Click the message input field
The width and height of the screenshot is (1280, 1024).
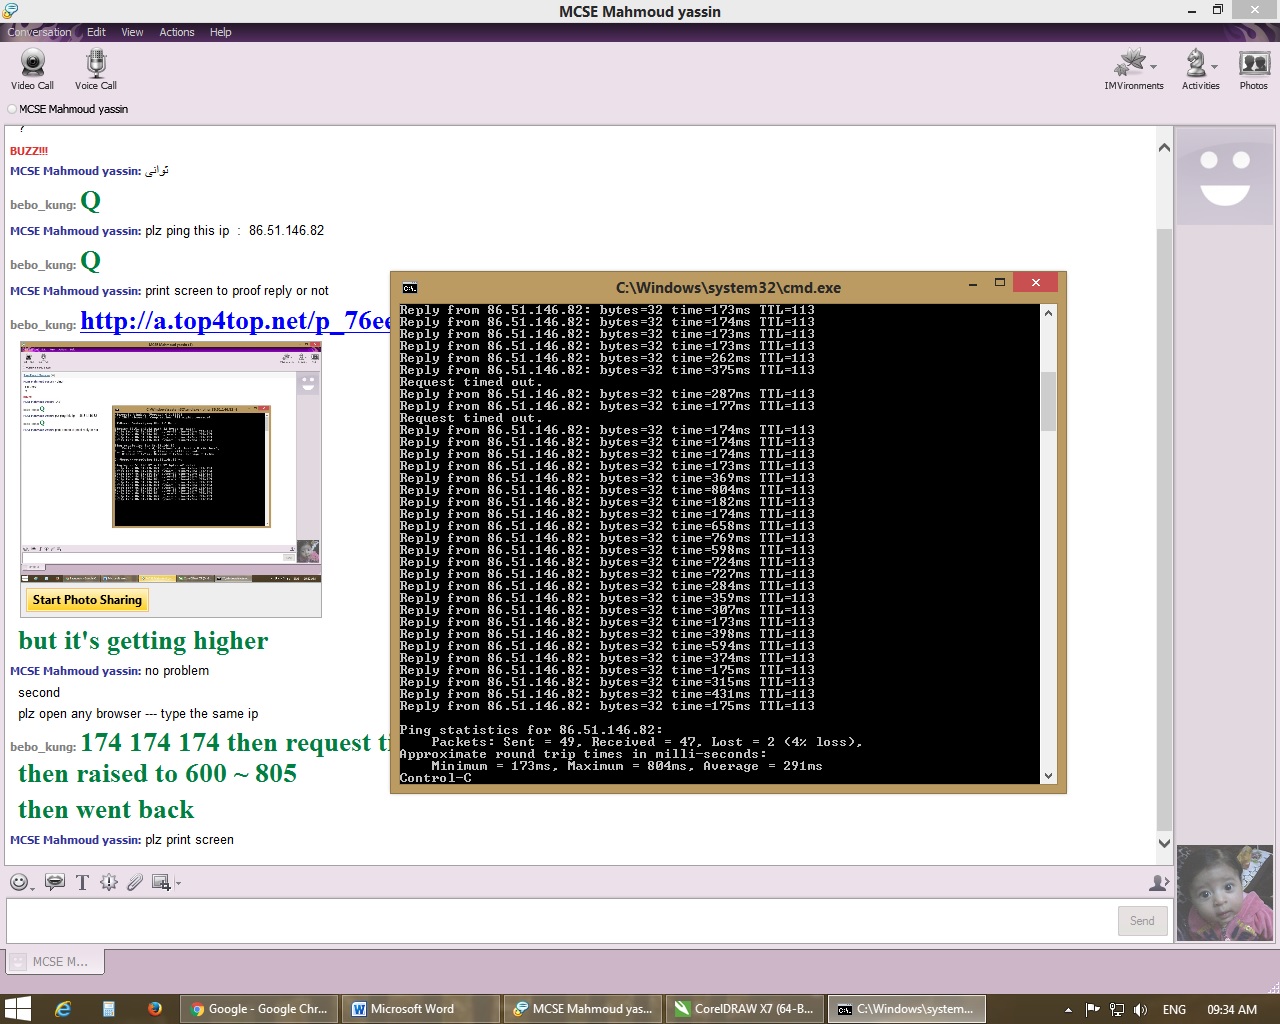[560, 920]
